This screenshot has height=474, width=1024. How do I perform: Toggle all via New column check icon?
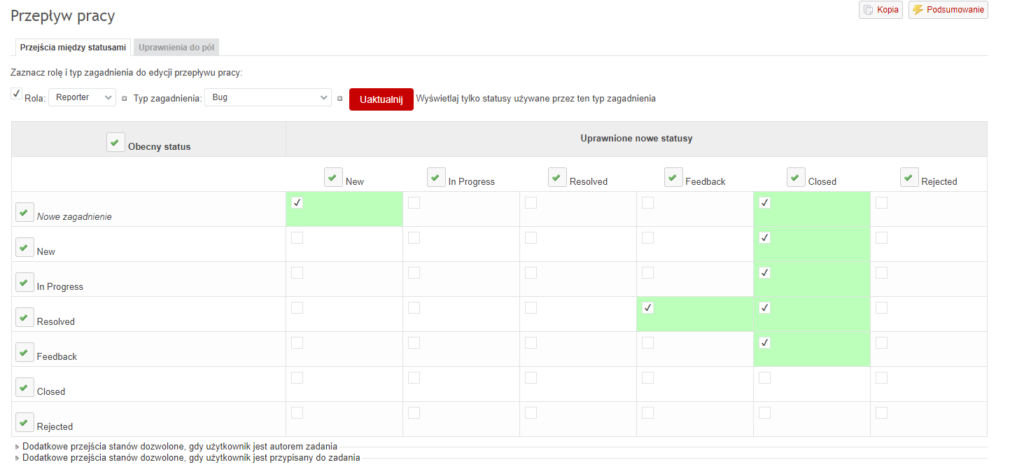[x=334, y=178]
